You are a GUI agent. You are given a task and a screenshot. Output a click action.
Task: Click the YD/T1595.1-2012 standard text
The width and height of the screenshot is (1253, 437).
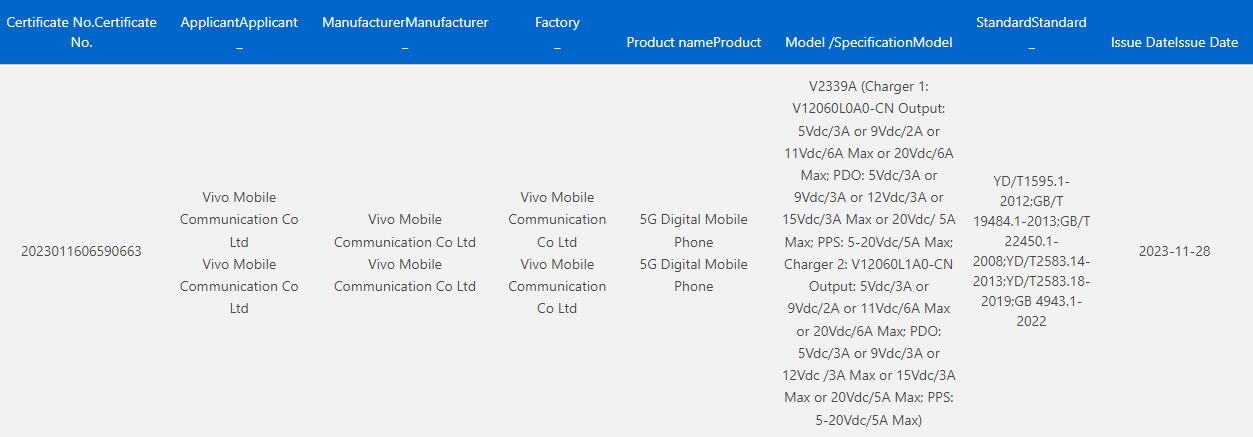tap(1031, 191)
